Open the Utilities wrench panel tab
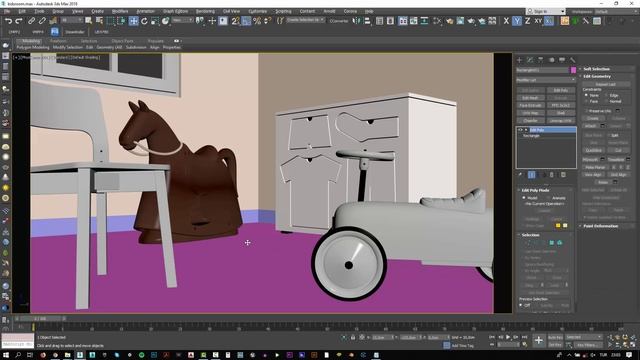 tap(572, 60)
